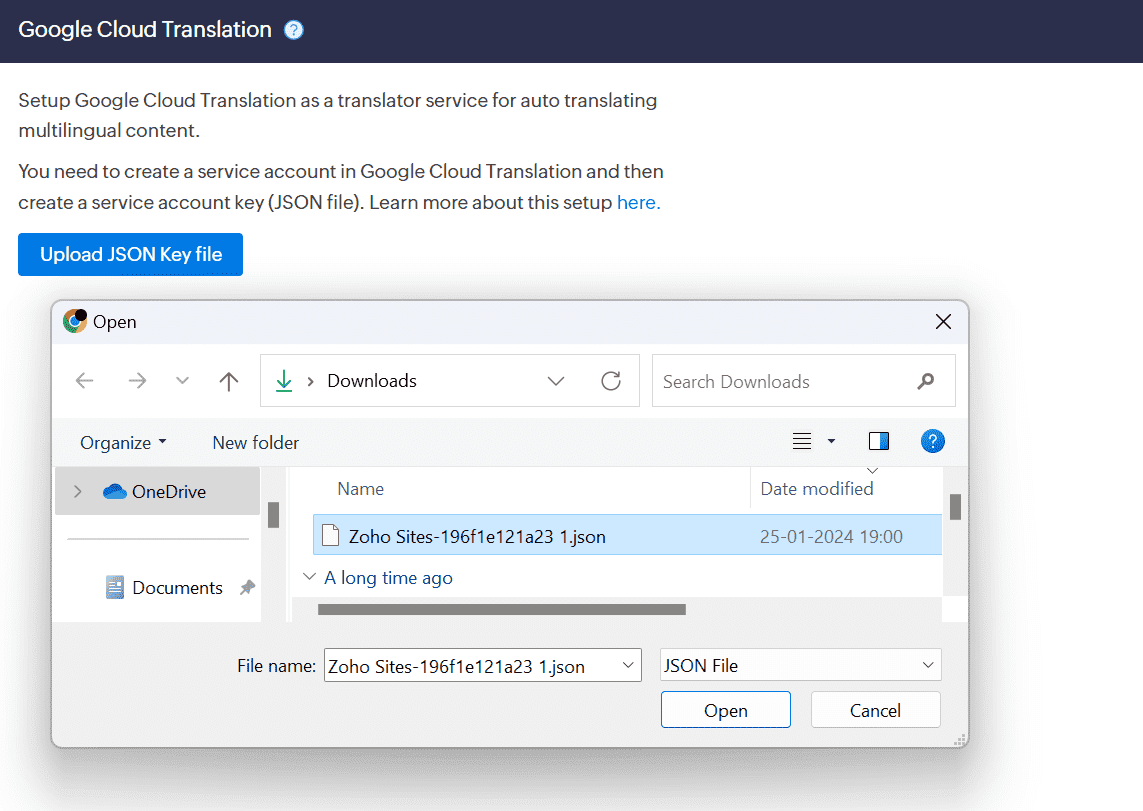Expand the OneDrive tree node

77,492
